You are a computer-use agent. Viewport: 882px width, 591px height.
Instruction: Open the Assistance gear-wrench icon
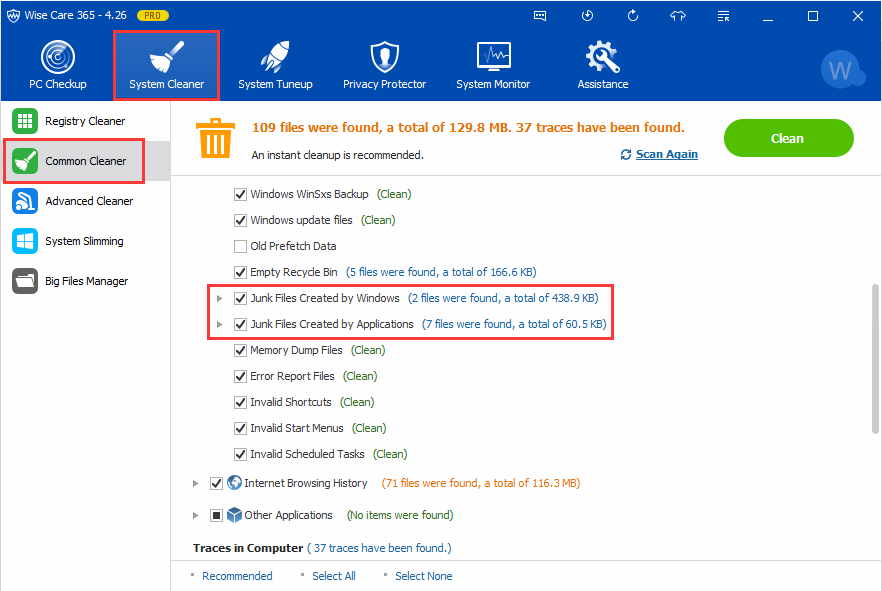point(602,57)
